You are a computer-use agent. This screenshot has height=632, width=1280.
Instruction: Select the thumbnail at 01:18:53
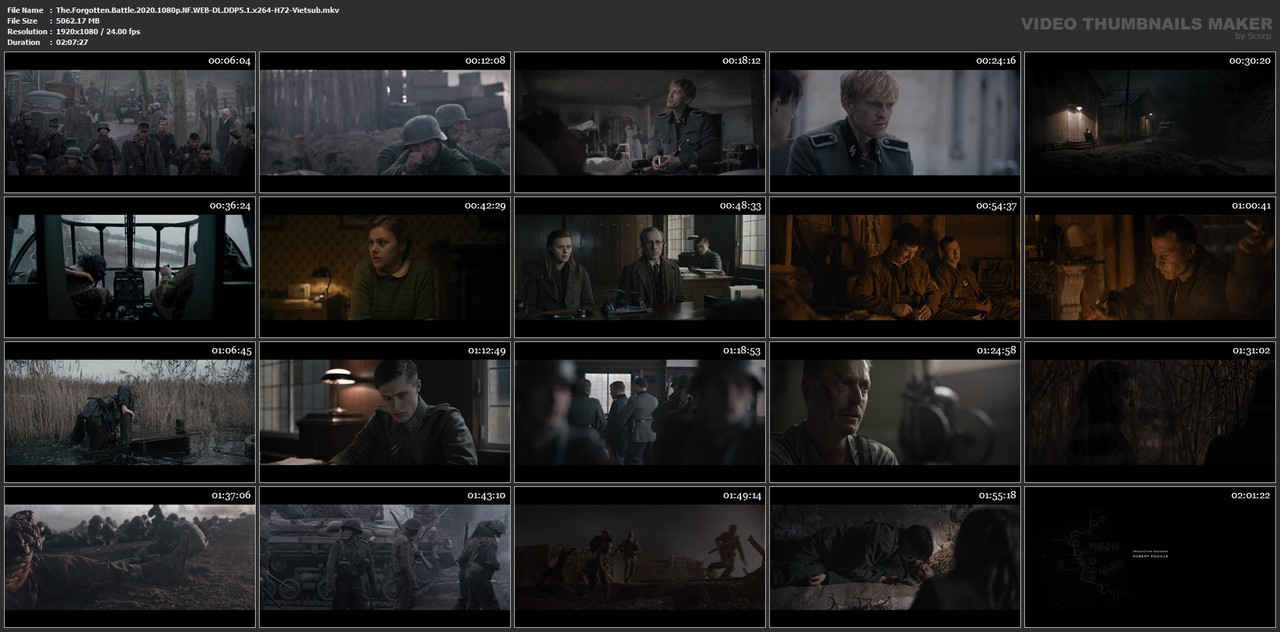click(640, 412)
